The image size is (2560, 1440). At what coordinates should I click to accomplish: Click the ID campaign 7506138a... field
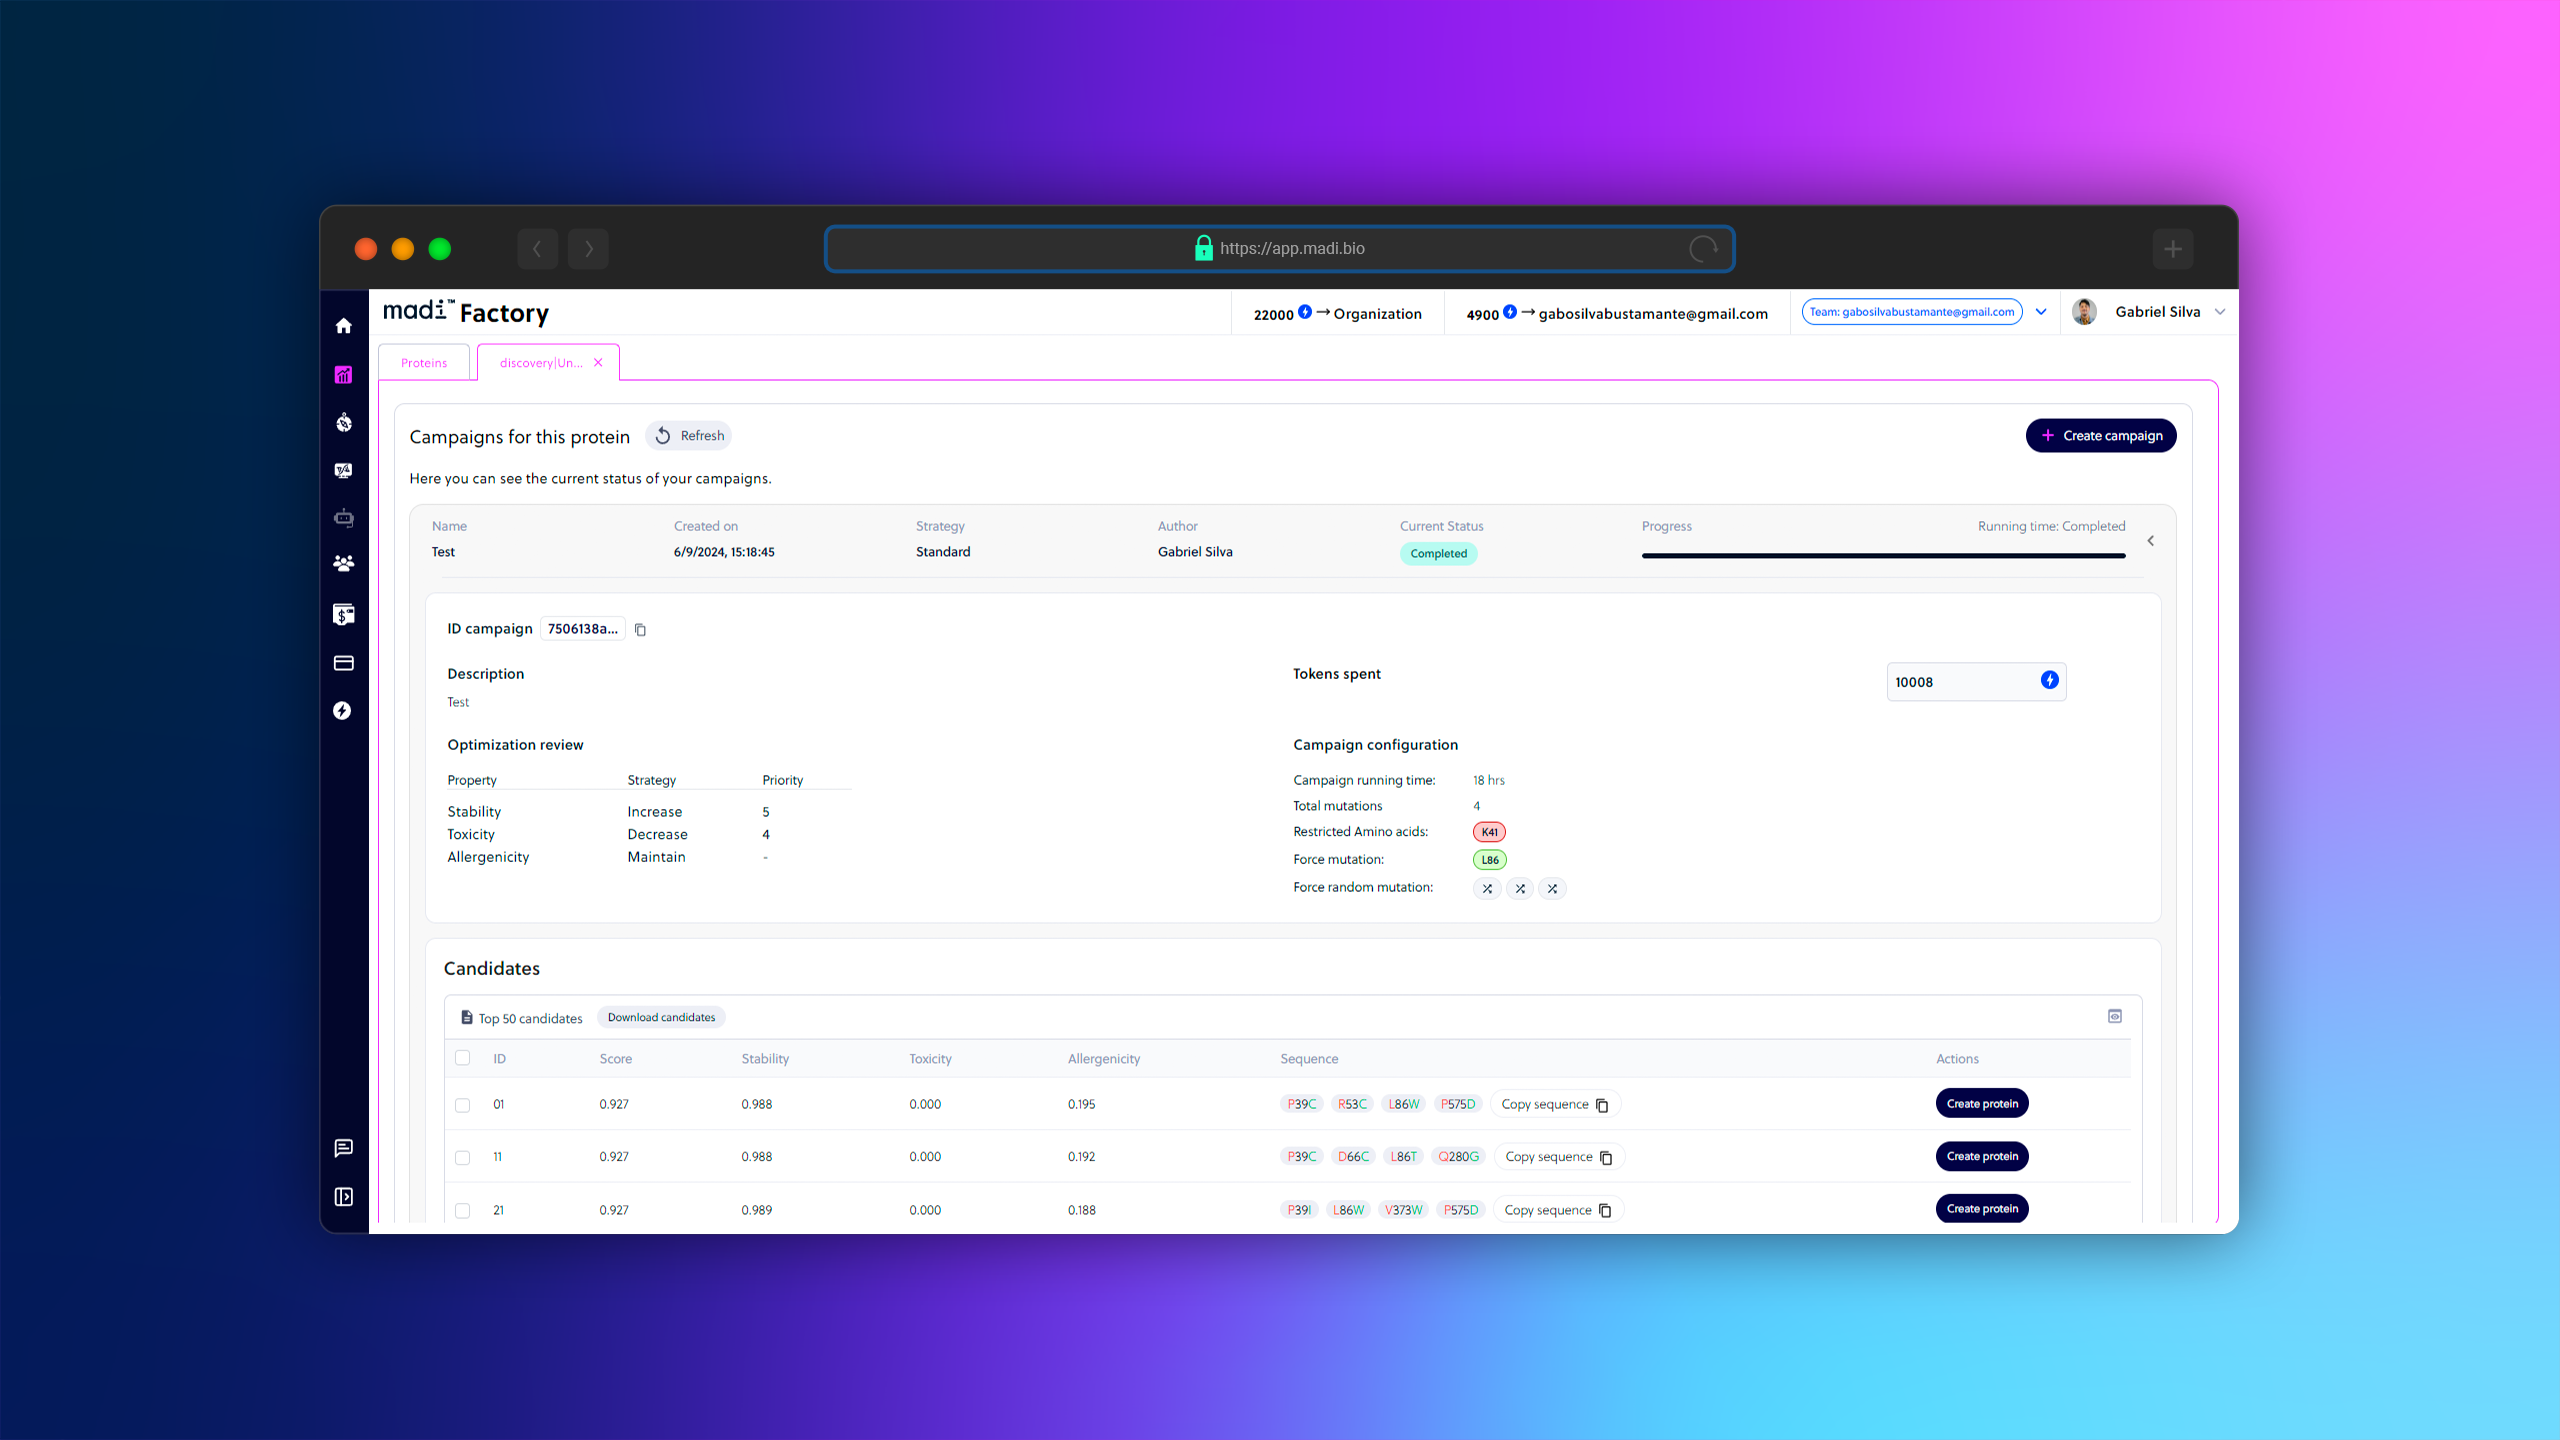click(582, 629)
